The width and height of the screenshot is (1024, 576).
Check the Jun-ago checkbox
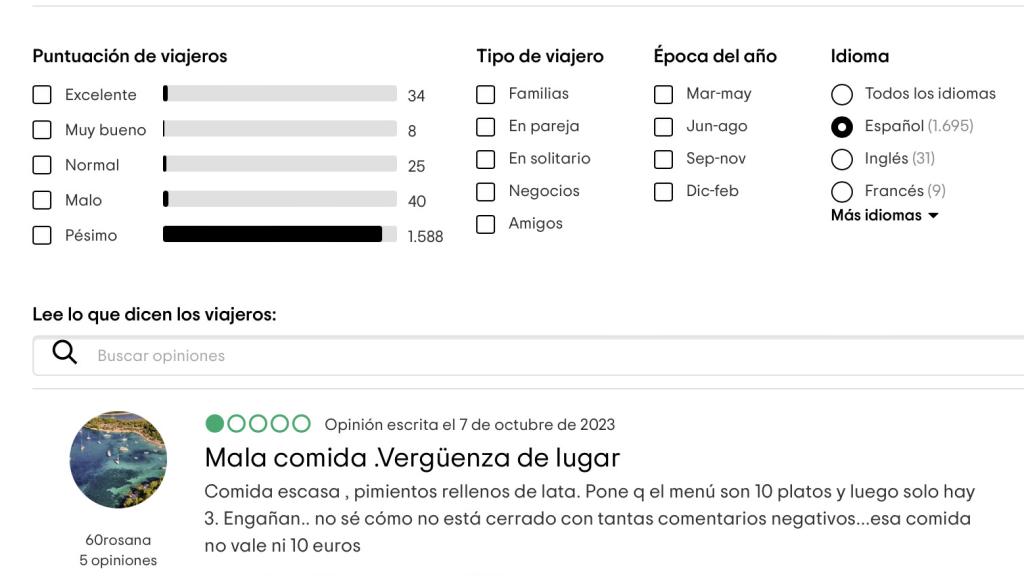[x=663, y=125]
